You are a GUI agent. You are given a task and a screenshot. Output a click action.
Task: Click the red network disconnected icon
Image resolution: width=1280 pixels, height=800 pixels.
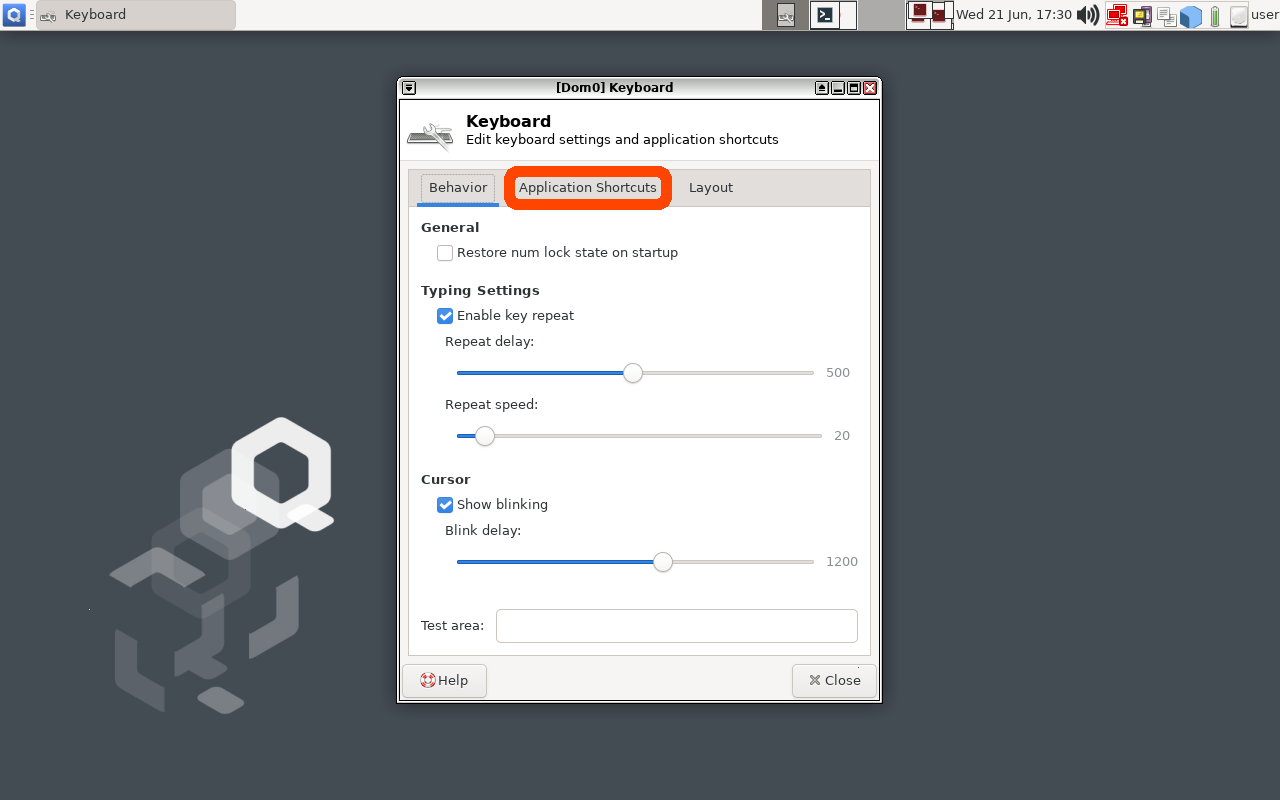click(x=1116, y=15)
